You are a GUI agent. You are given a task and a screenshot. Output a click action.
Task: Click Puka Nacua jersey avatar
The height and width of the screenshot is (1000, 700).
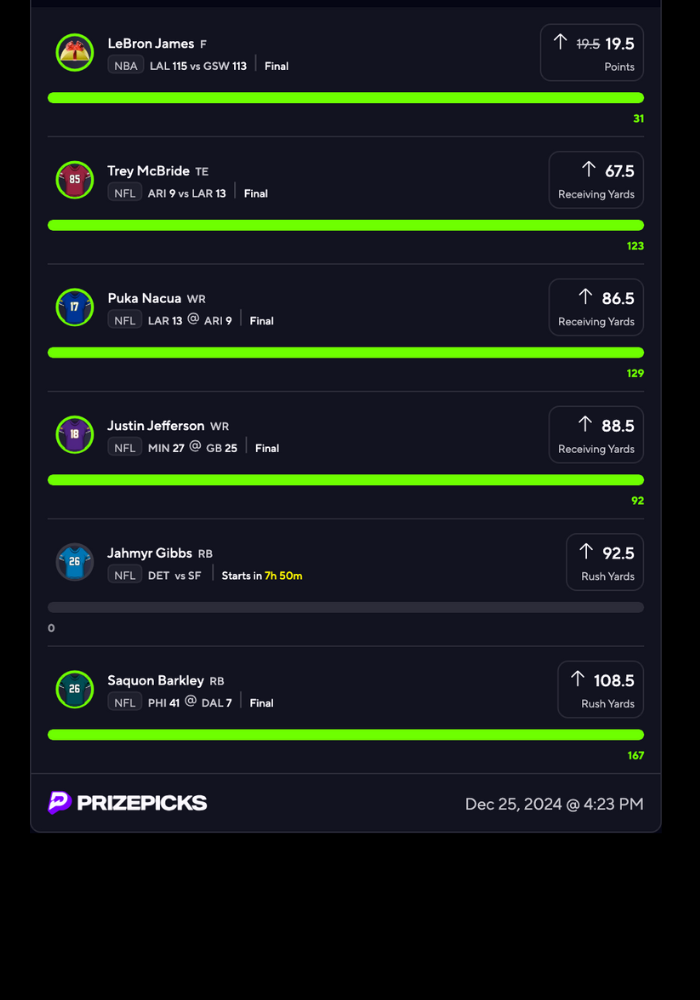point(75,307)
